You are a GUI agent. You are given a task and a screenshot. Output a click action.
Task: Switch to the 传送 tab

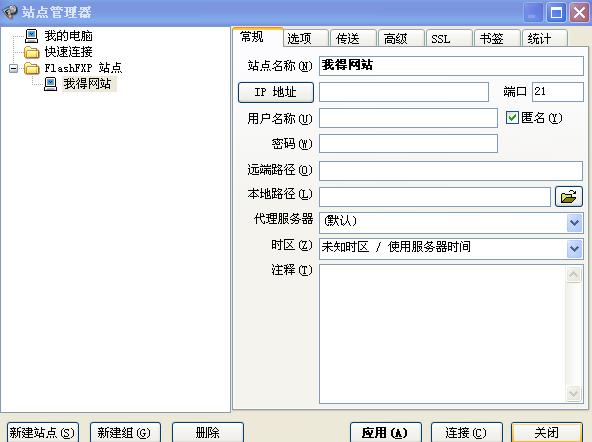click(x=353, y=39)
